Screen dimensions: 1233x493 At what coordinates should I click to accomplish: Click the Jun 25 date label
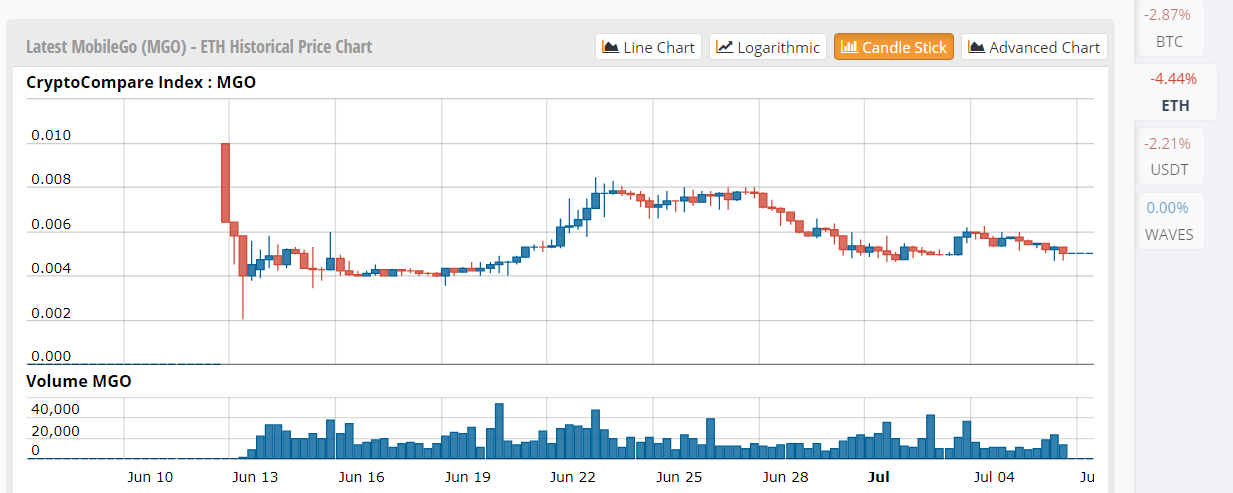coord(679,477)
